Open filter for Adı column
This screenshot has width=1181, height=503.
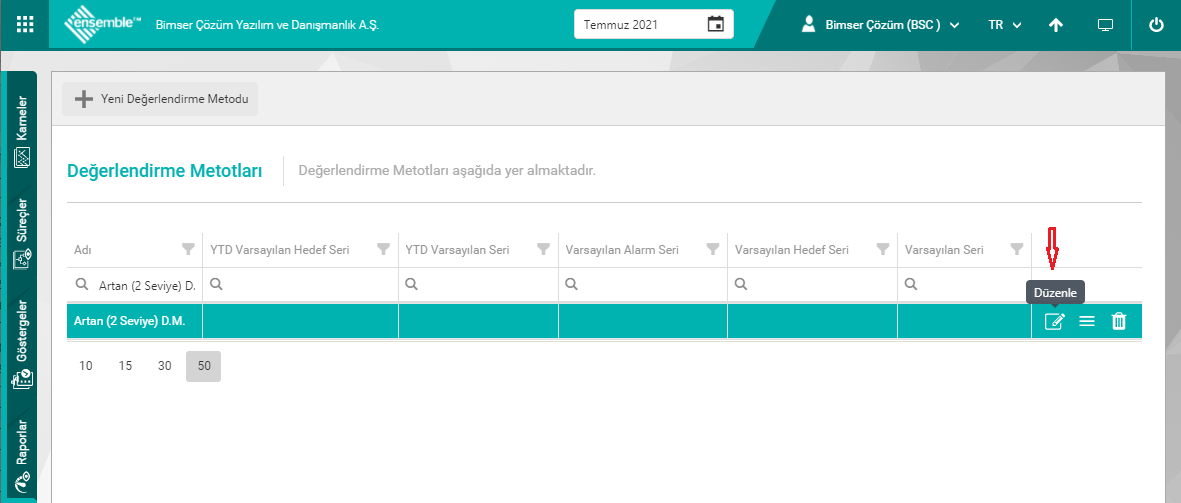point(188,249)
